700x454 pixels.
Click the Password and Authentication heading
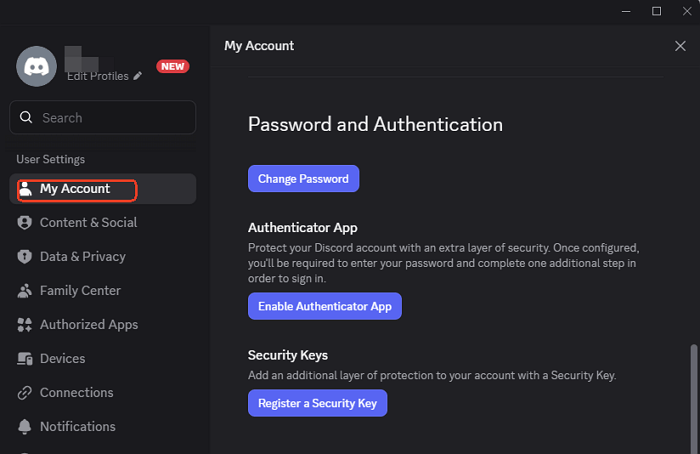[x=375, y=124]
